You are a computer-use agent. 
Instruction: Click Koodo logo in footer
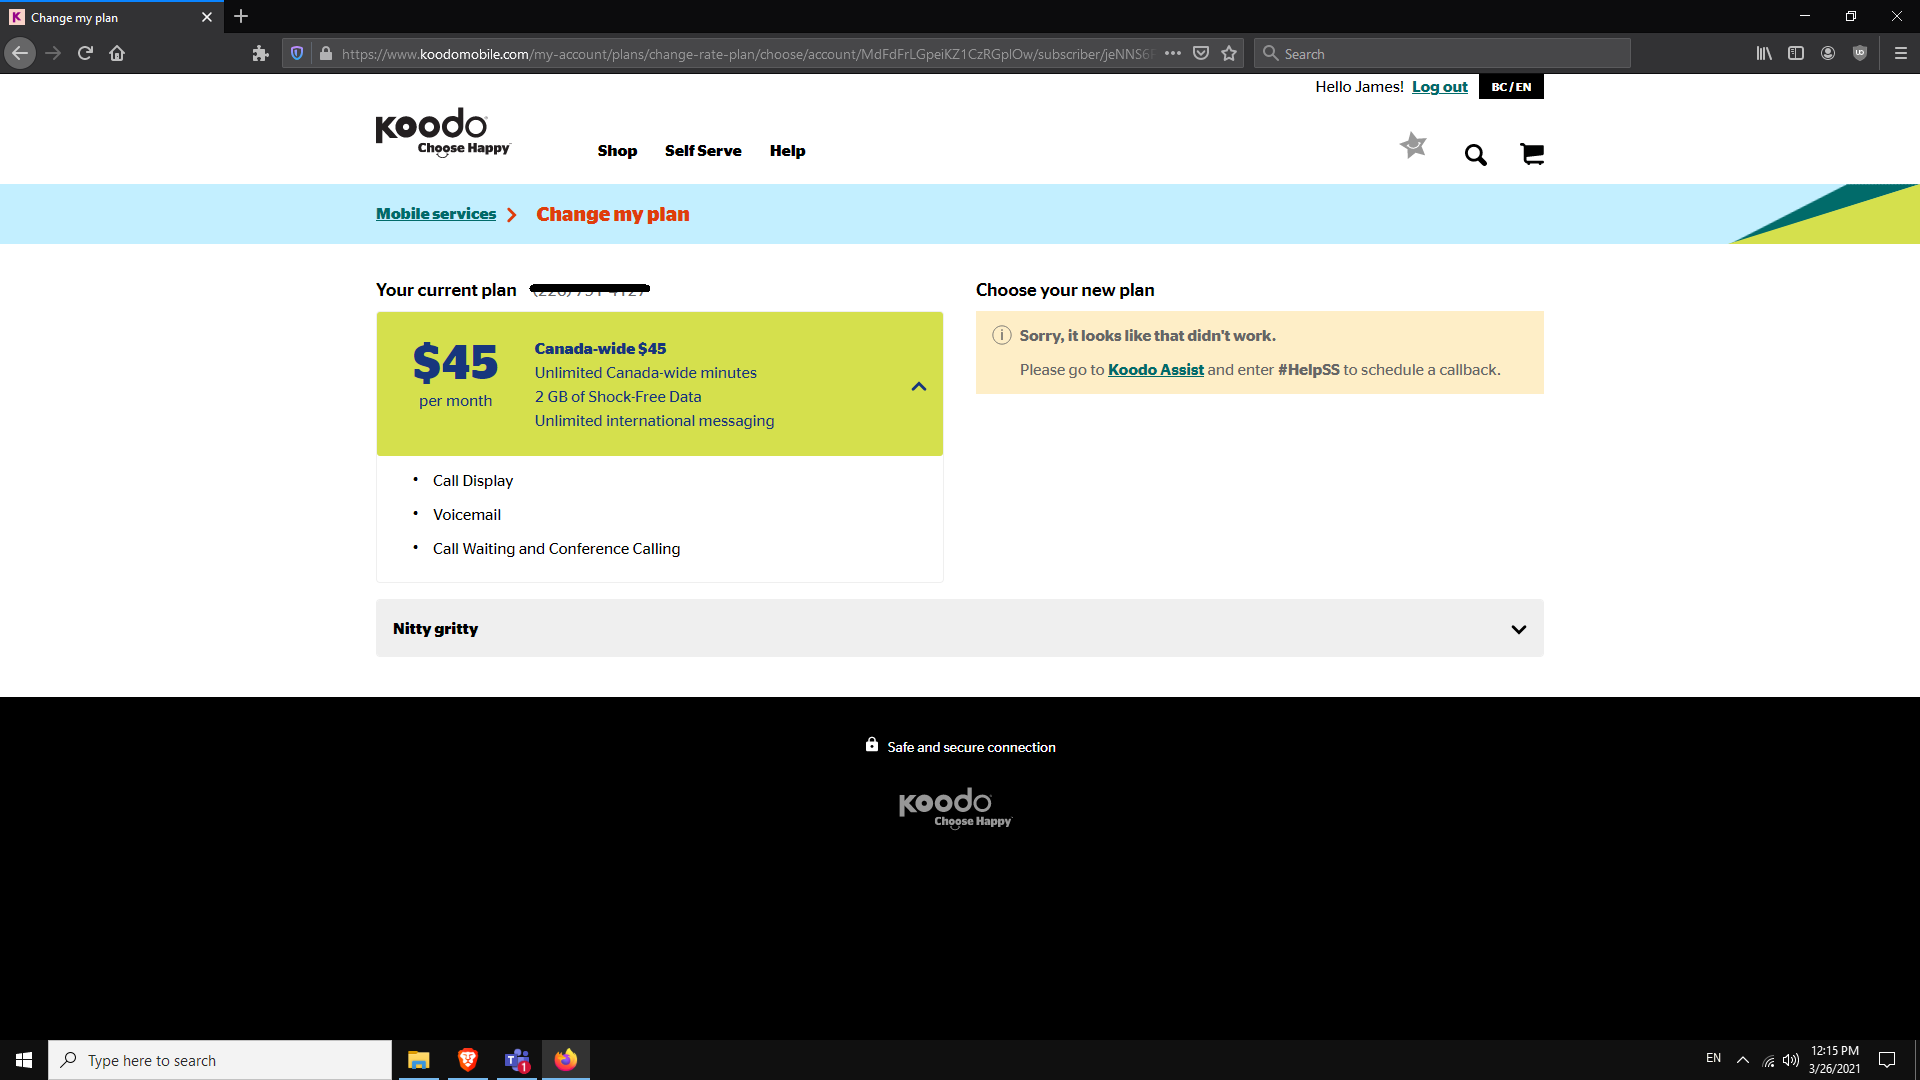(x=955, y=808)
